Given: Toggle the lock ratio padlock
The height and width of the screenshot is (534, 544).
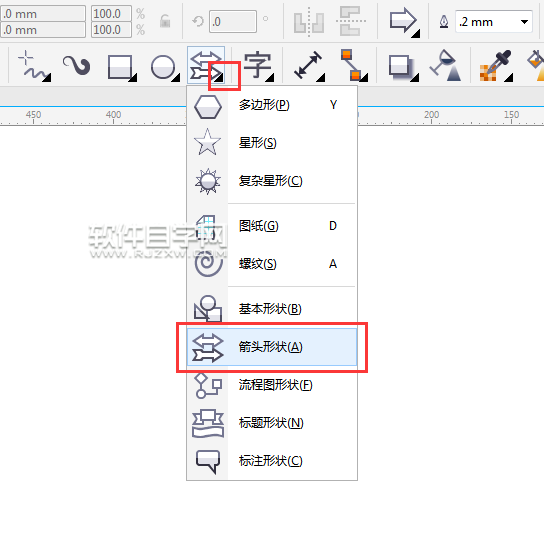Looking at the screenshot, I should pyautogui.click(x=165, y=21).
